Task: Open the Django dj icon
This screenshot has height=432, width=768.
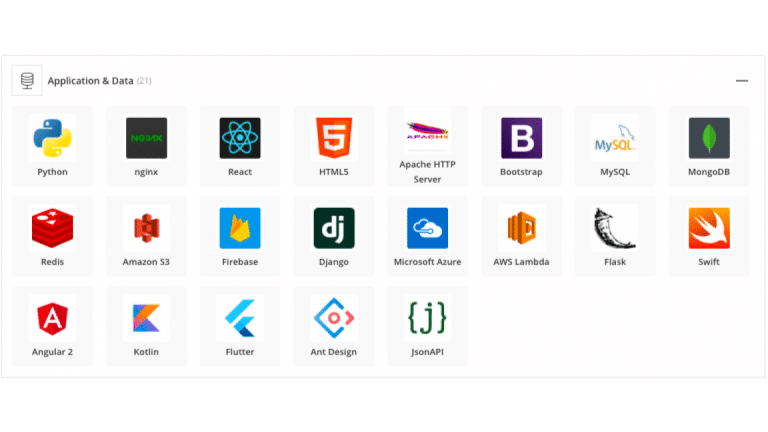Action: pyautogui.click(x=334, y=228)
